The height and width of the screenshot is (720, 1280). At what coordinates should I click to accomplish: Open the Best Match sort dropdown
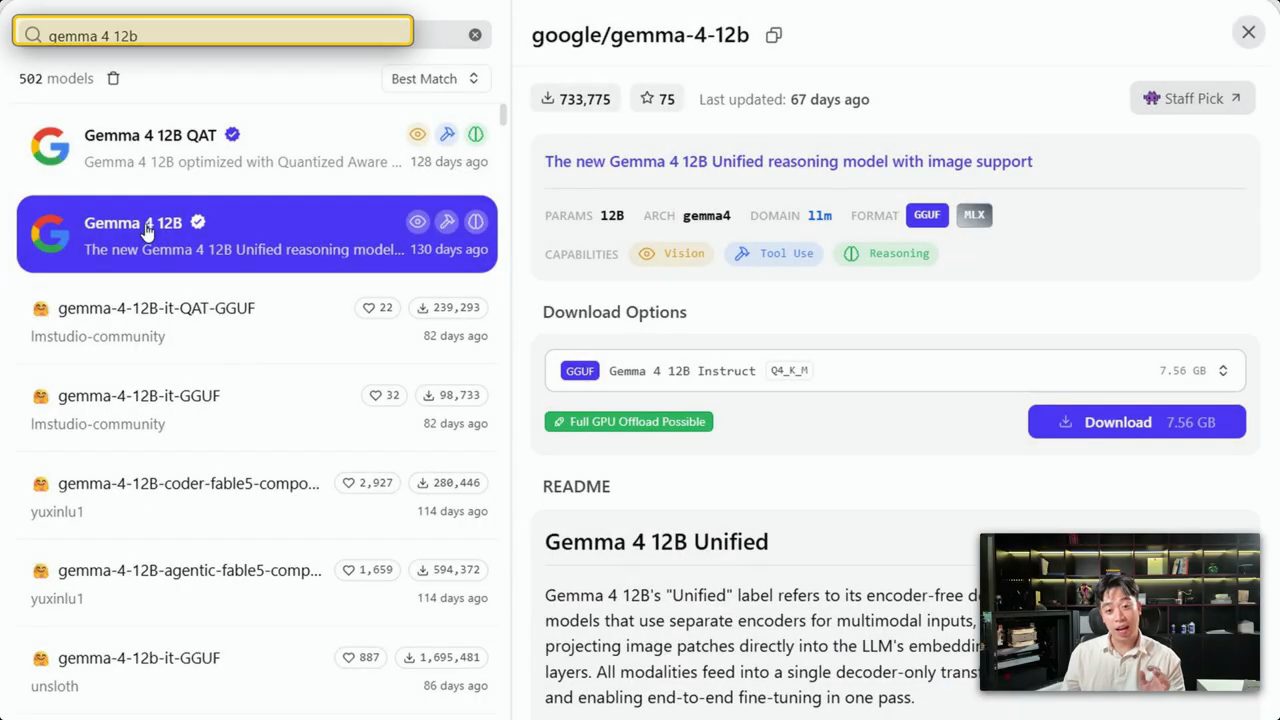pyautogui.click(x=435, y=78)
